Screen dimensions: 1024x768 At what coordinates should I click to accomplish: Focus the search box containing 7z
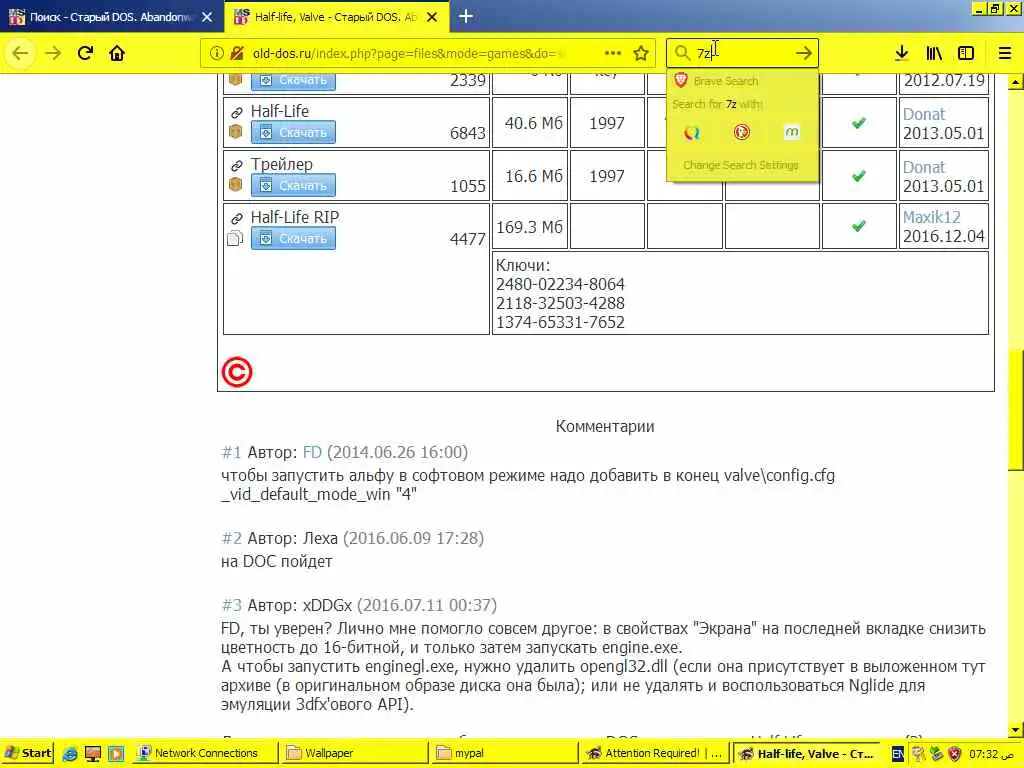742,53
